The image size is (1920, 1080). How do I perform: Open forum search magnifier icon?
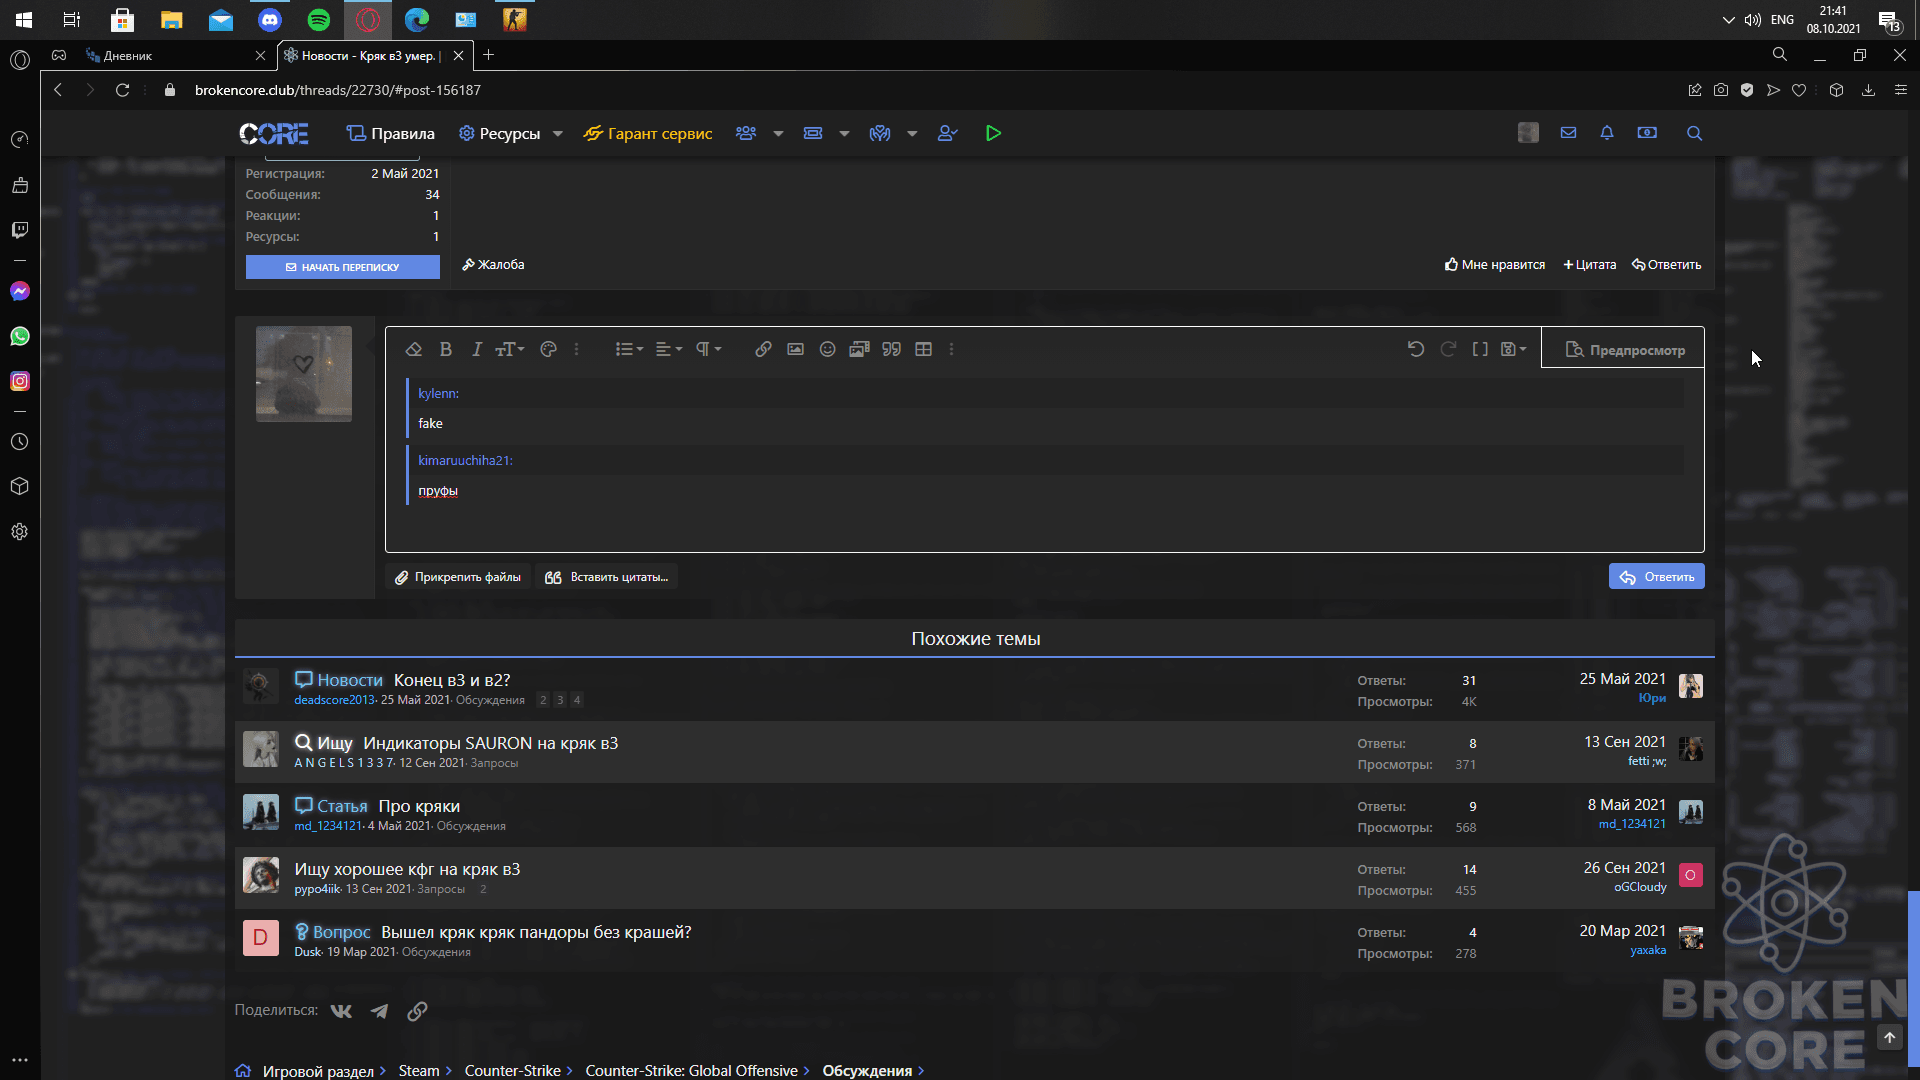coord(1694,133)
